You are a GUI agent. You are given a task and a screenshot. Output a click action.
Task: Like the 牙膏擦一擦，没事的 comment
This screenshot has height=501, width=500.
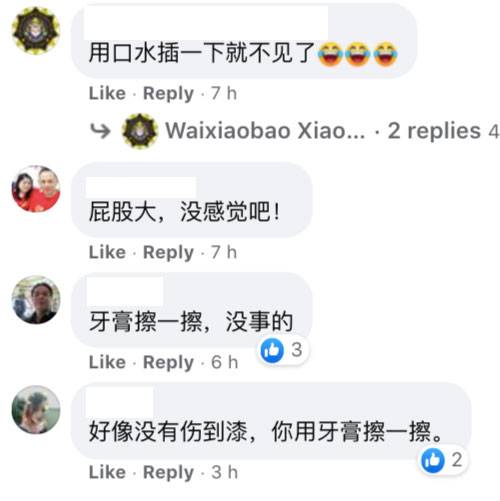click(107, 362)
